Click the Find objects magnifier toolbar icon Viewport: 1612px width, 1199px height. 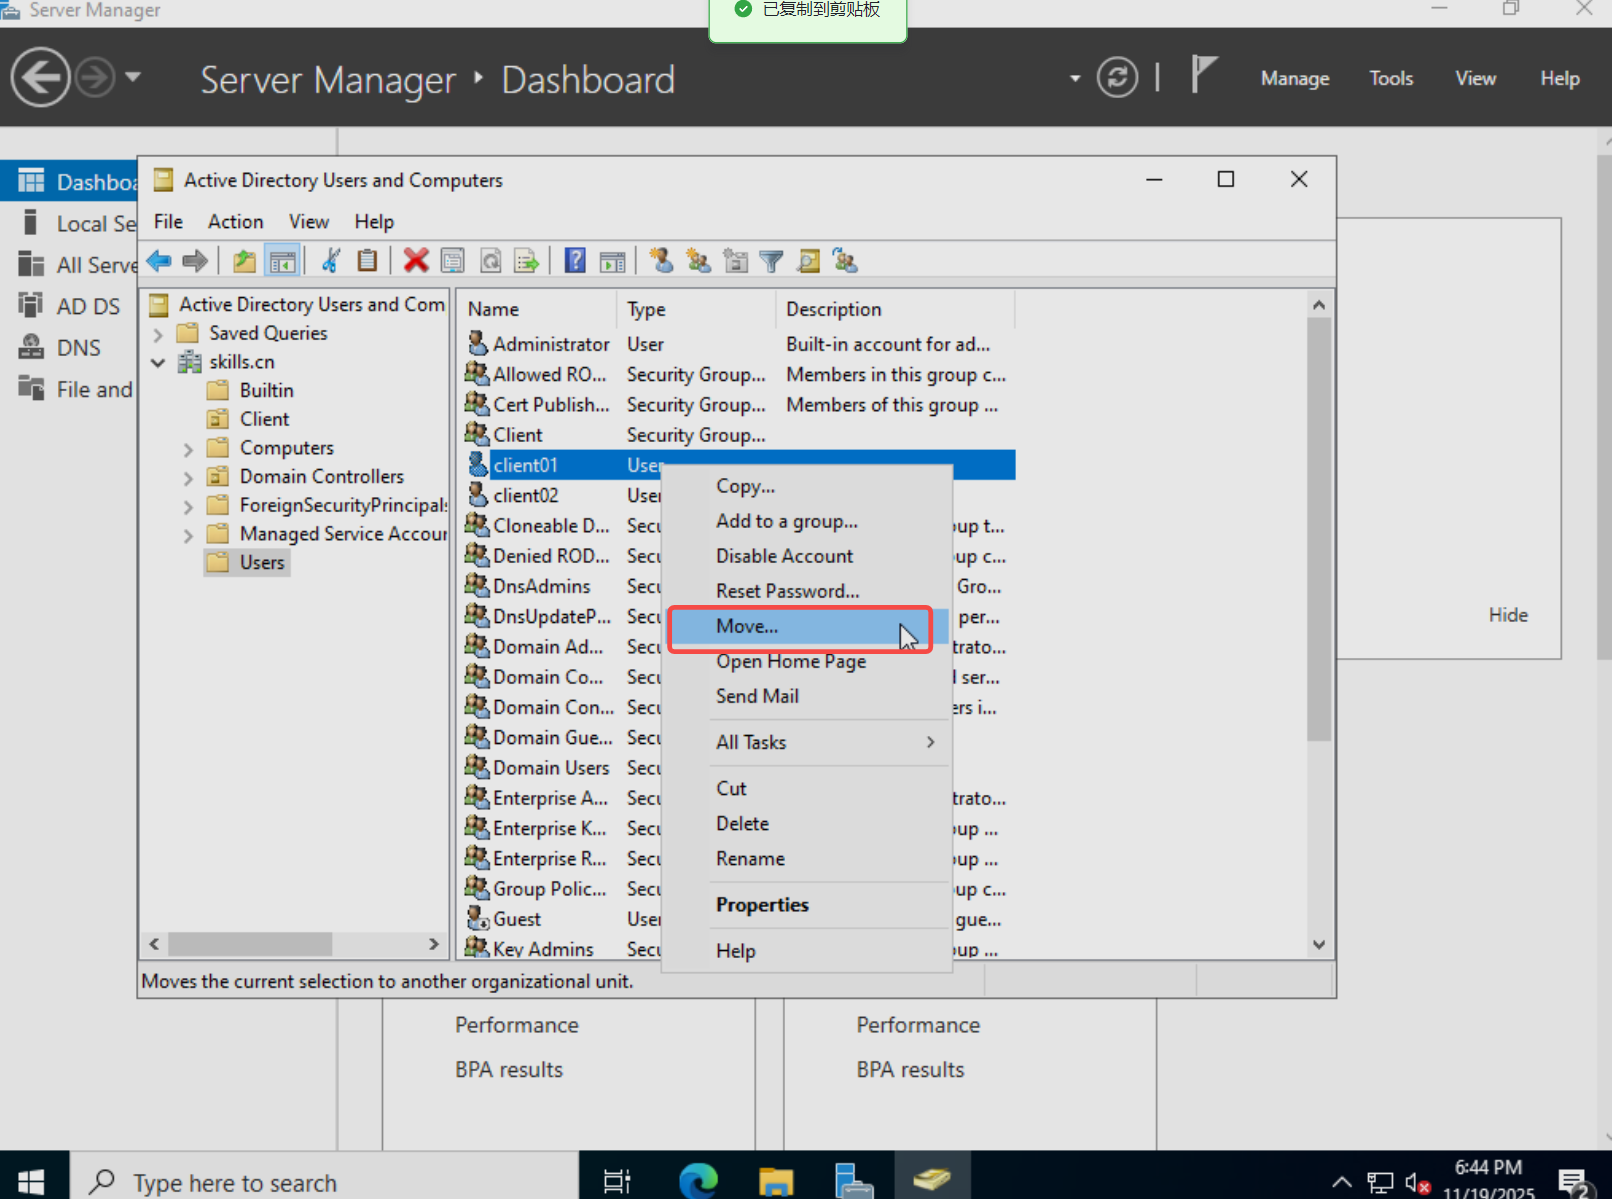(808, 261)
